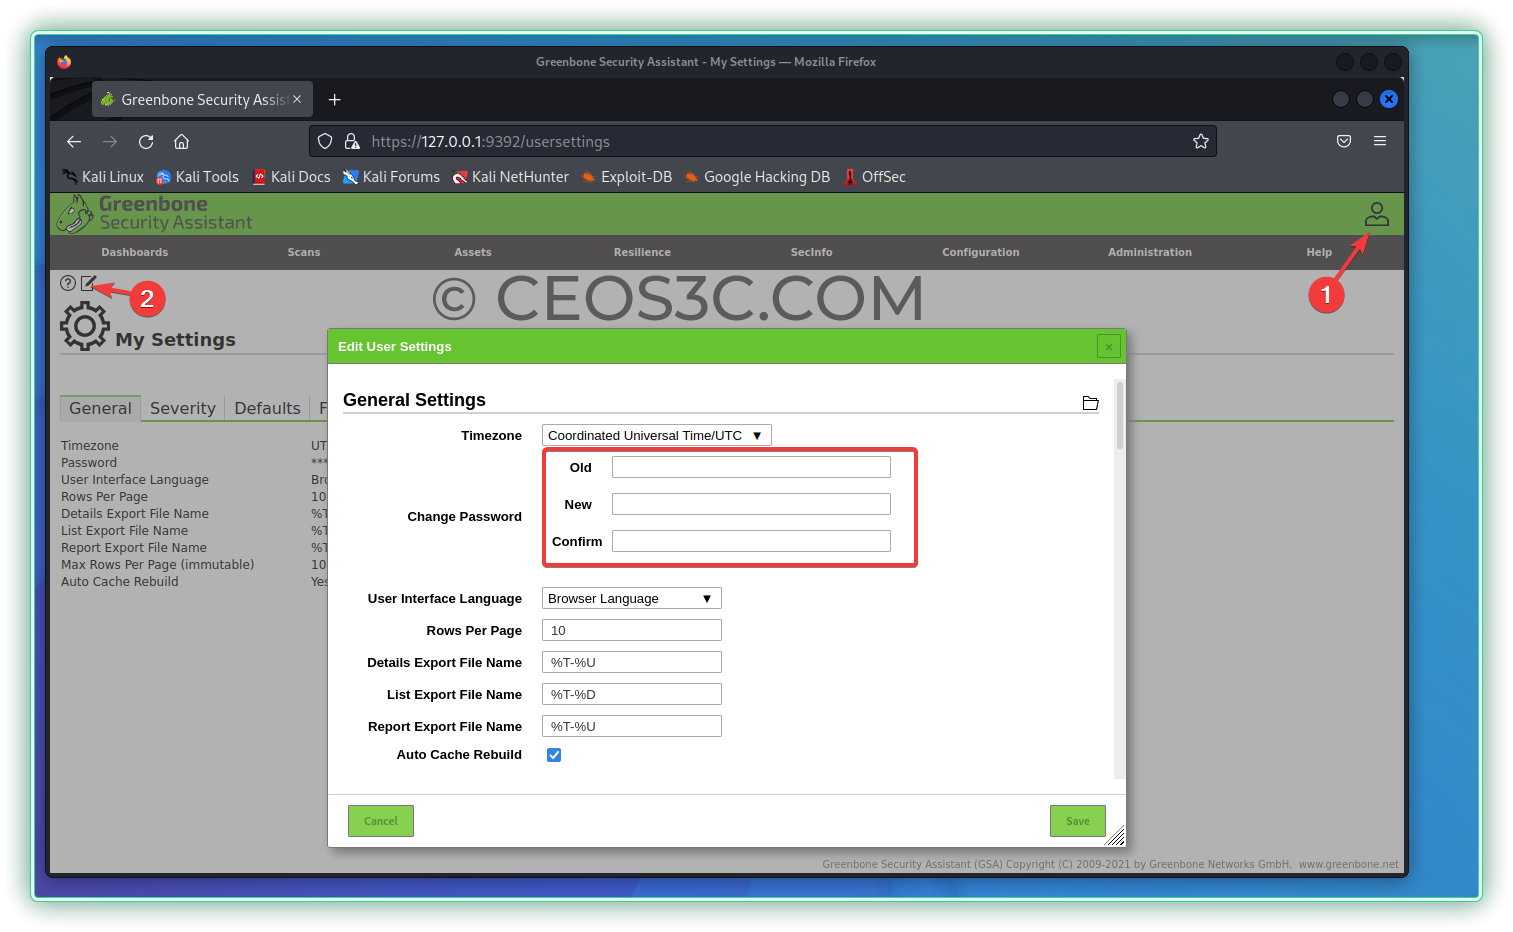The image size is (1513, 932).
Task: Open the Configuration menu
Action: point(980,252)
